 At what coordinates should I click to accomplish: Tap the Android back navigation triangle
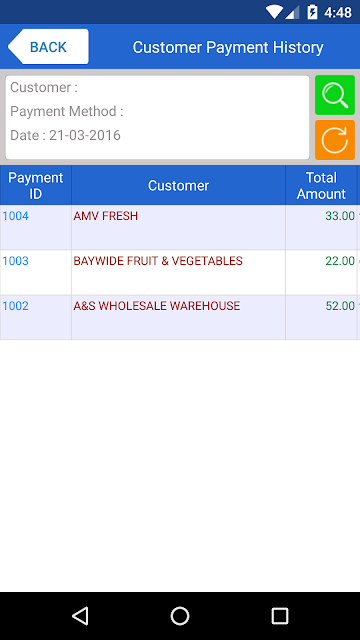point(80,616)
